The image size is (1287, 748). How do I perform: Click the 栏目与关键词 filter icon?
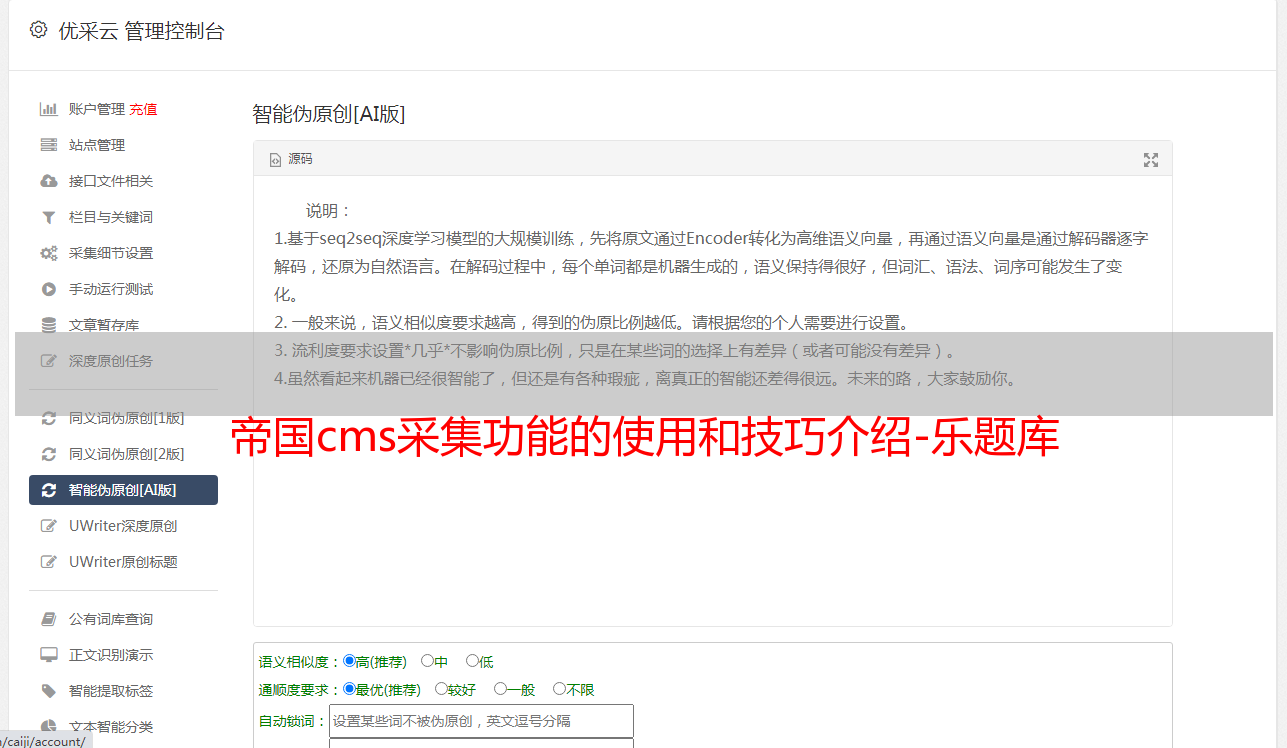click(x=48, y=217)
